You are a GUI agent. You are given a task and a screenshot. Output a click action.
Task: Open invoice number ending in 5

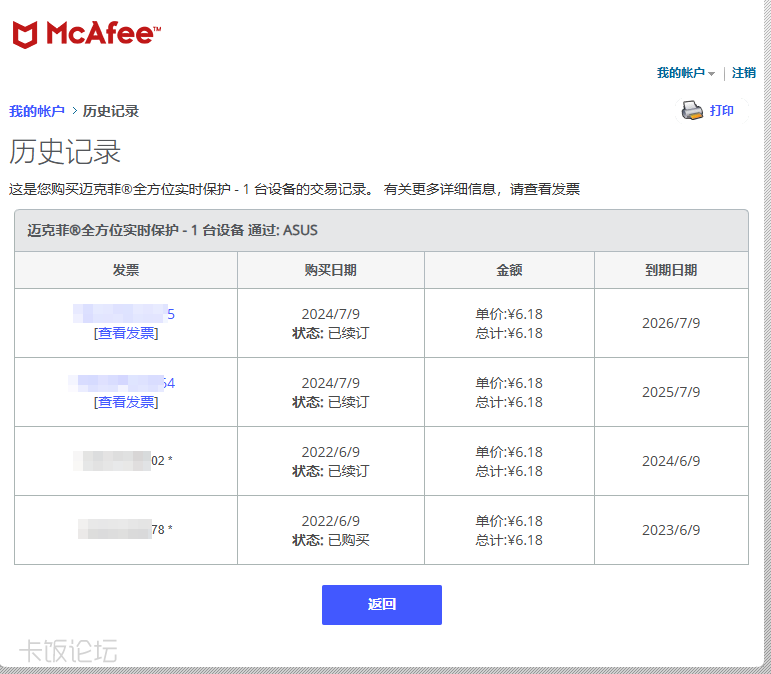click(x=124, y=314)
